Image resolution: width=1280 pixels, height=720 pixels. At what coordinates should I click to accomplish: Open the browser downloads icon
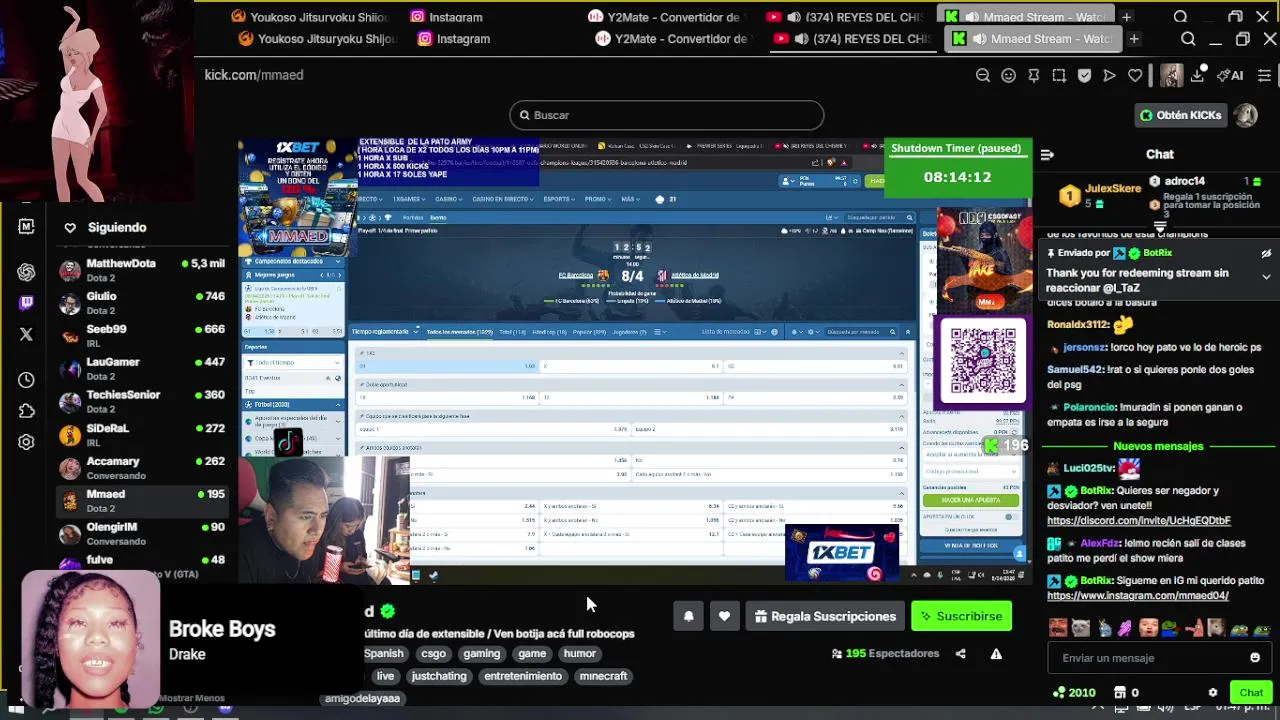point(1197,75)
